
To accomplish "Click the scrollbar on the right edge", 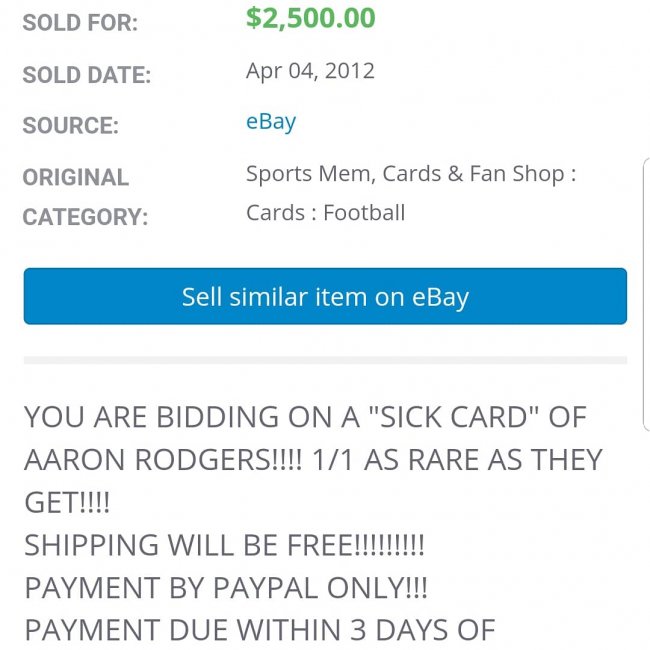I will point(646,295).
